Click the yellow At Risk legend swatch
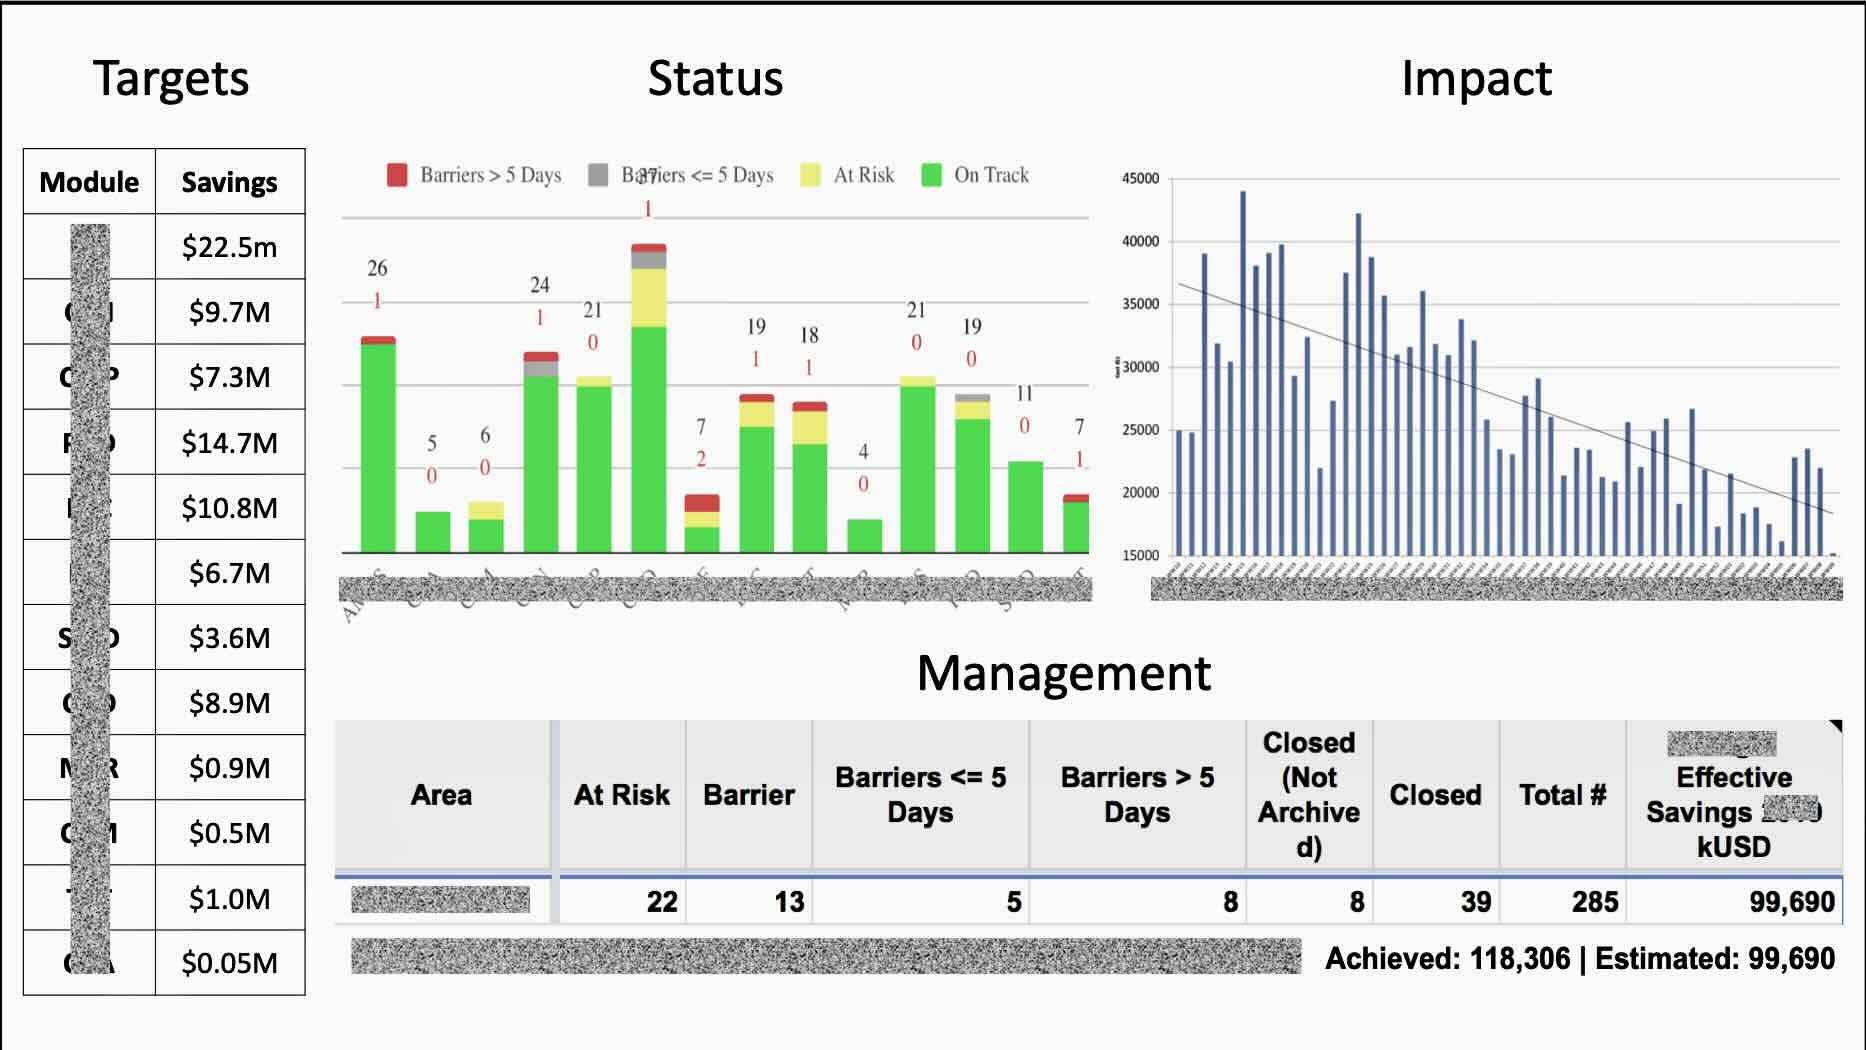Viewport: 1866px width, 1050px height. pos(811,175)
